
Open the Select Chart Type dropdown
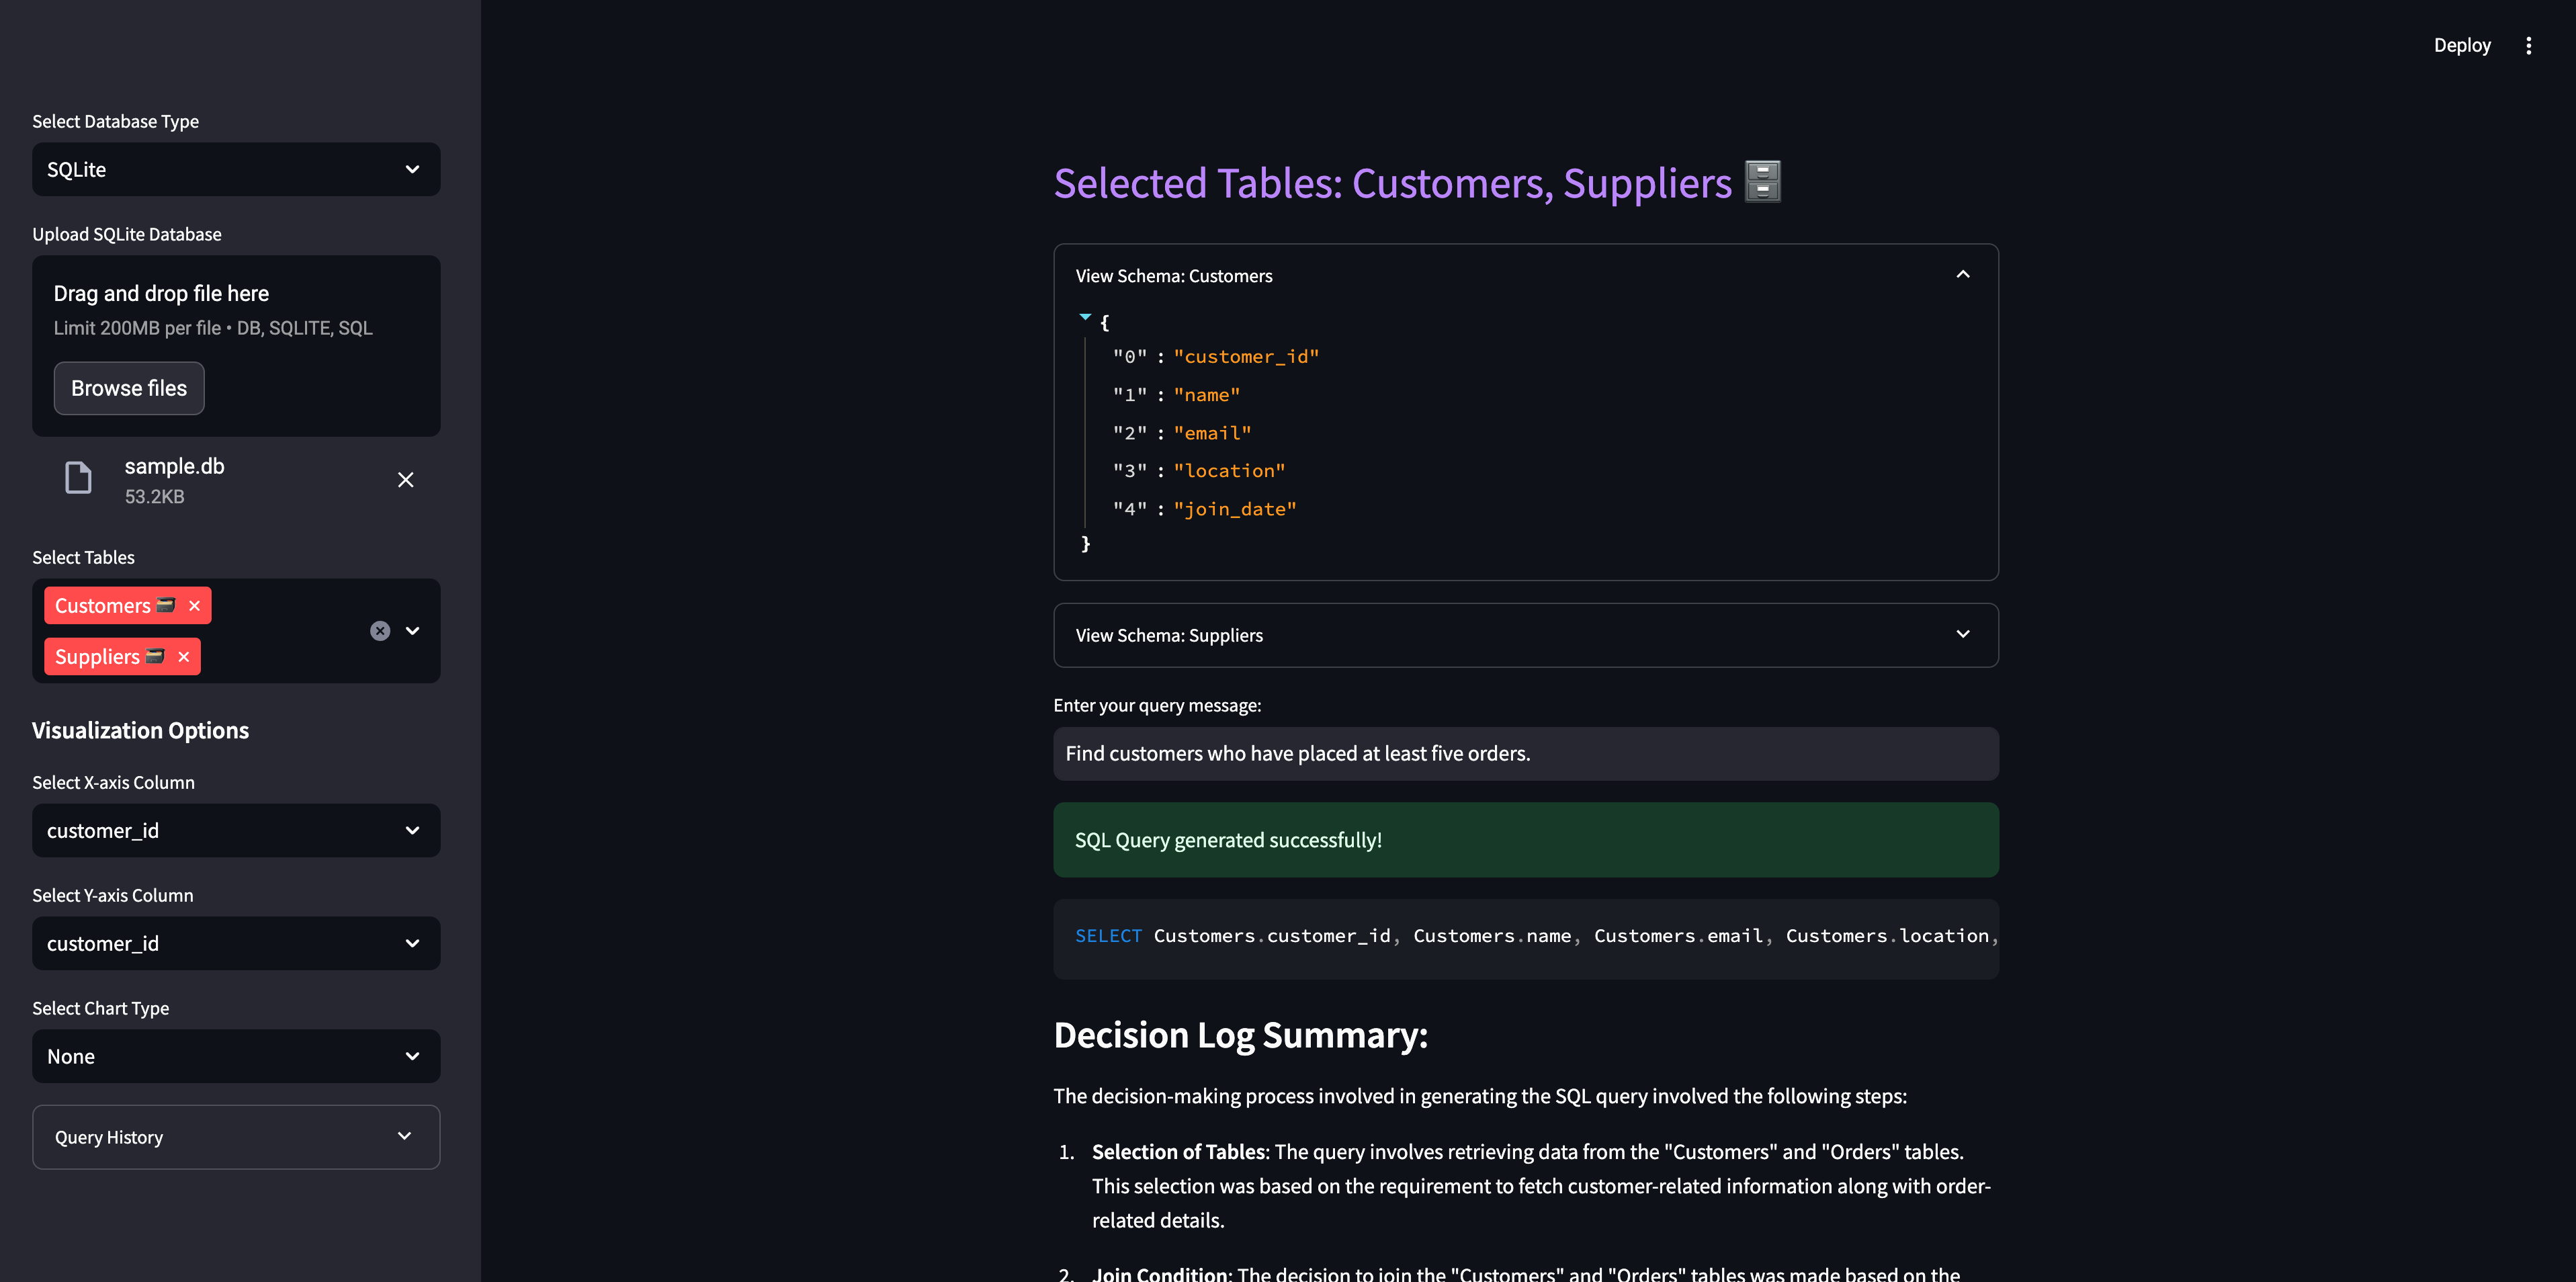pyautogui.click(x=236, y=1056)
